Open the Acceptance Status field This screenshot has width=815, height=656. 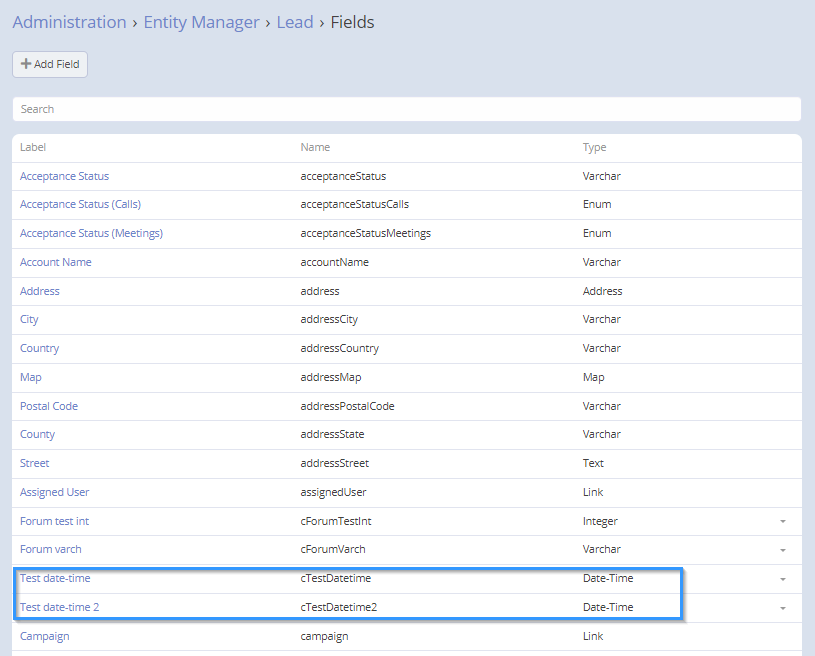(x=64, y=176)
